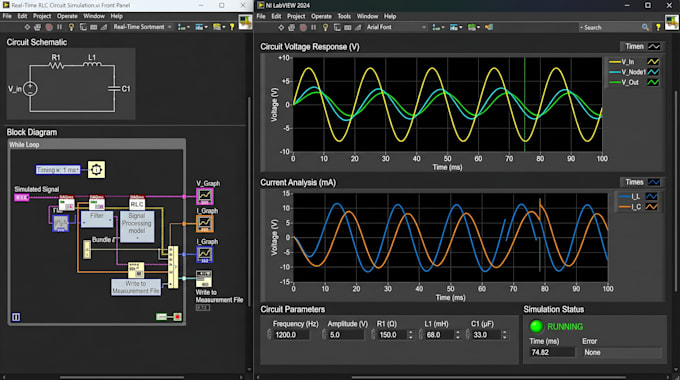This screenshot has width=680, height=380.
Task: Click Run Continuously in NI LabVIEW 2024 toolbar
Action: [x=292, y=27]
